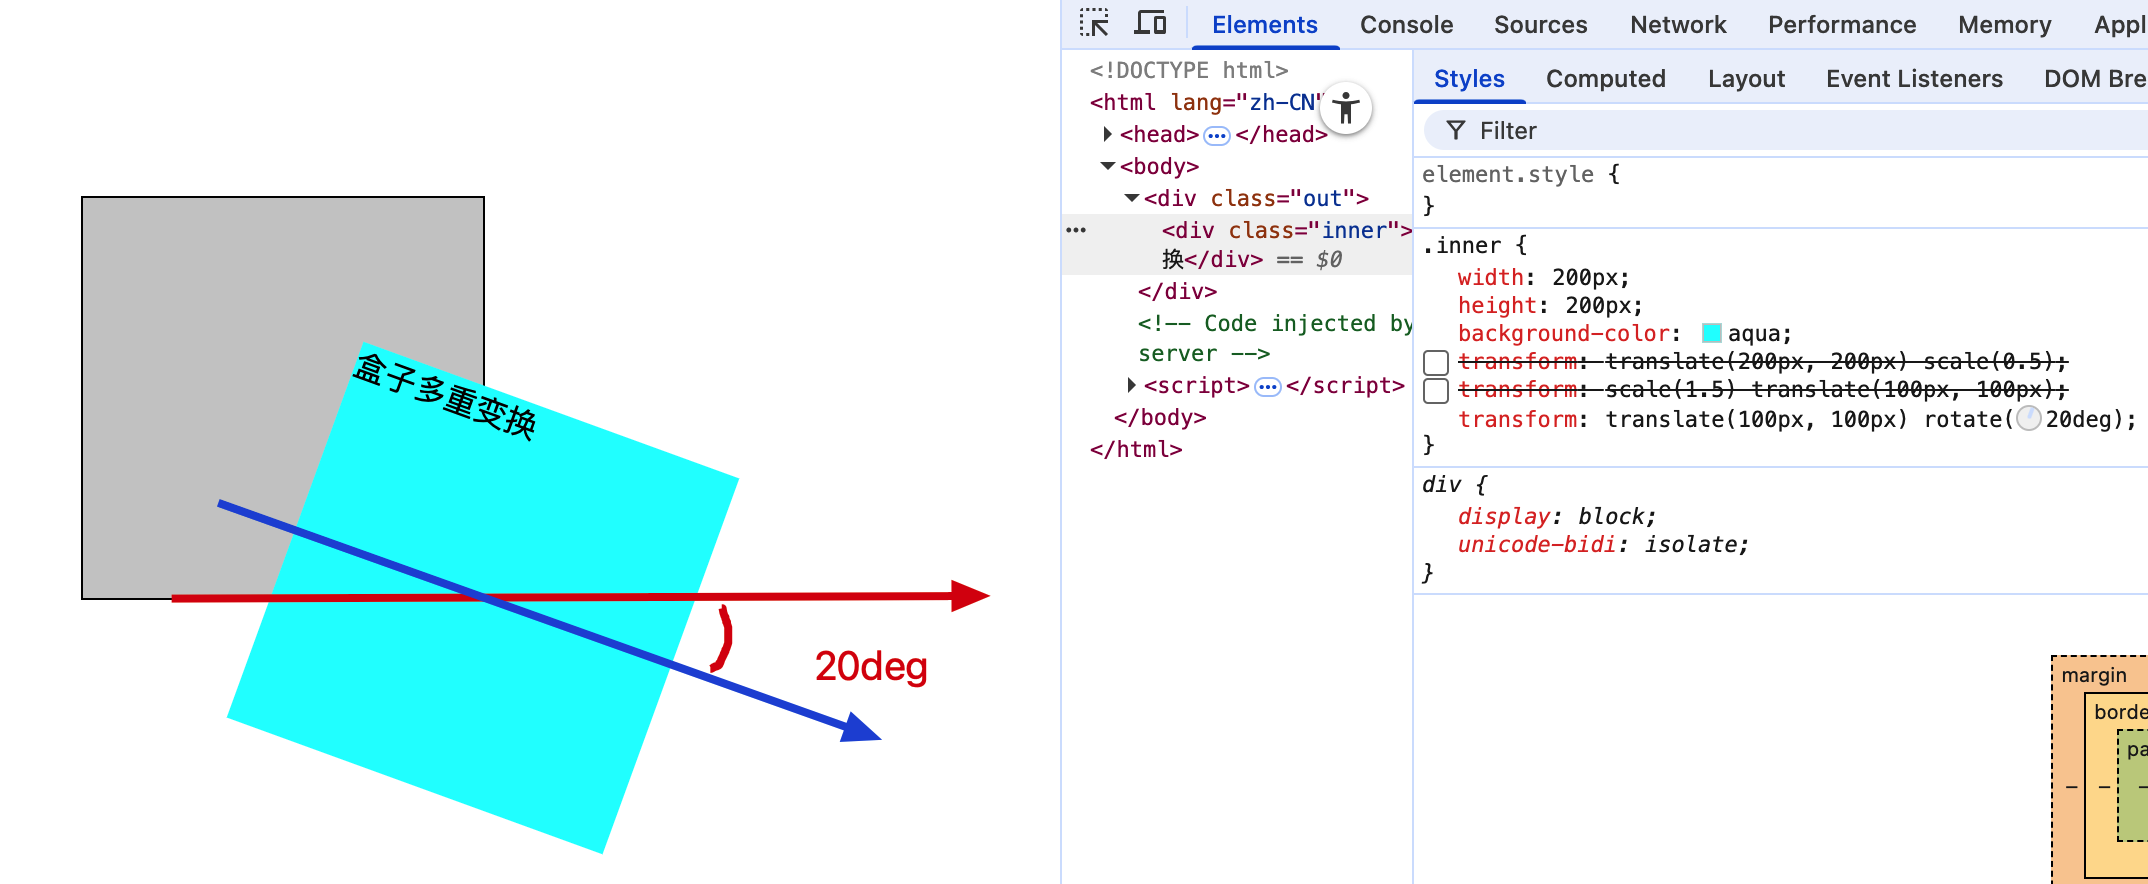Focus the styles Filter input field
The image size is (2148, 884).
click(1785, 131)
